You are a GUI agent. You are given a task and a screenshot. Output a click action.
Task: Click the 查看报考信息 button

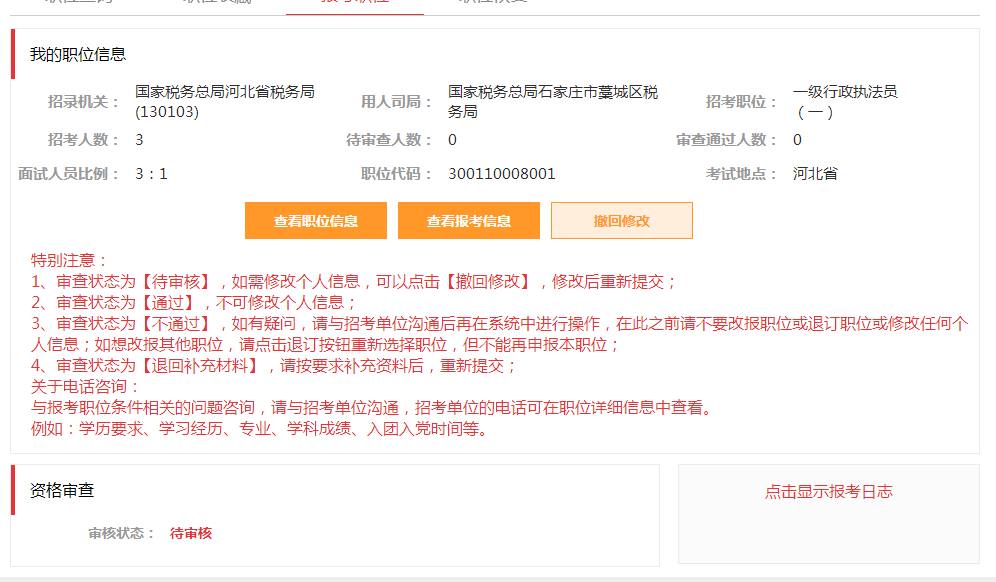pos(468,220)
